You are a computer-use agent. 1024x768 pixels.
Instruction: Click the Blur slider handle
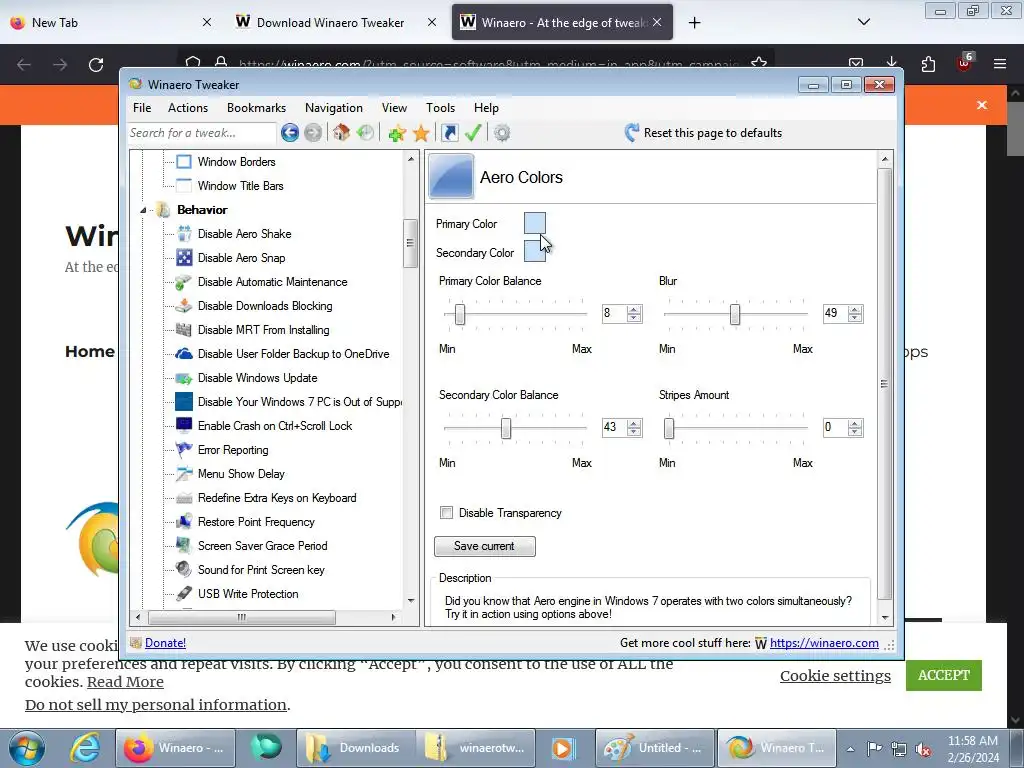point(735,315)
